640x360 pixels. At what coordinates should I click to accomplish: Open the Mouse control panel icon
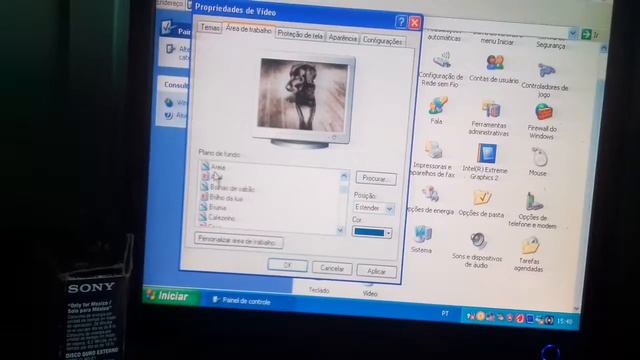(539, 157)
